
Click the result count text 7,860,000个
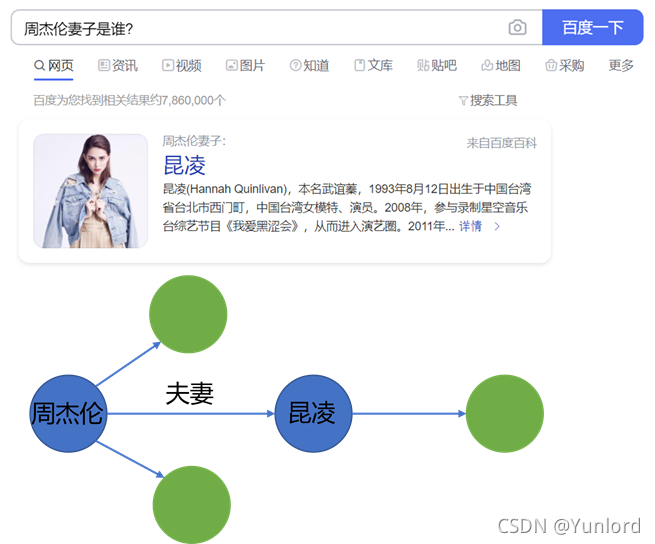click(x=193, y=100)
